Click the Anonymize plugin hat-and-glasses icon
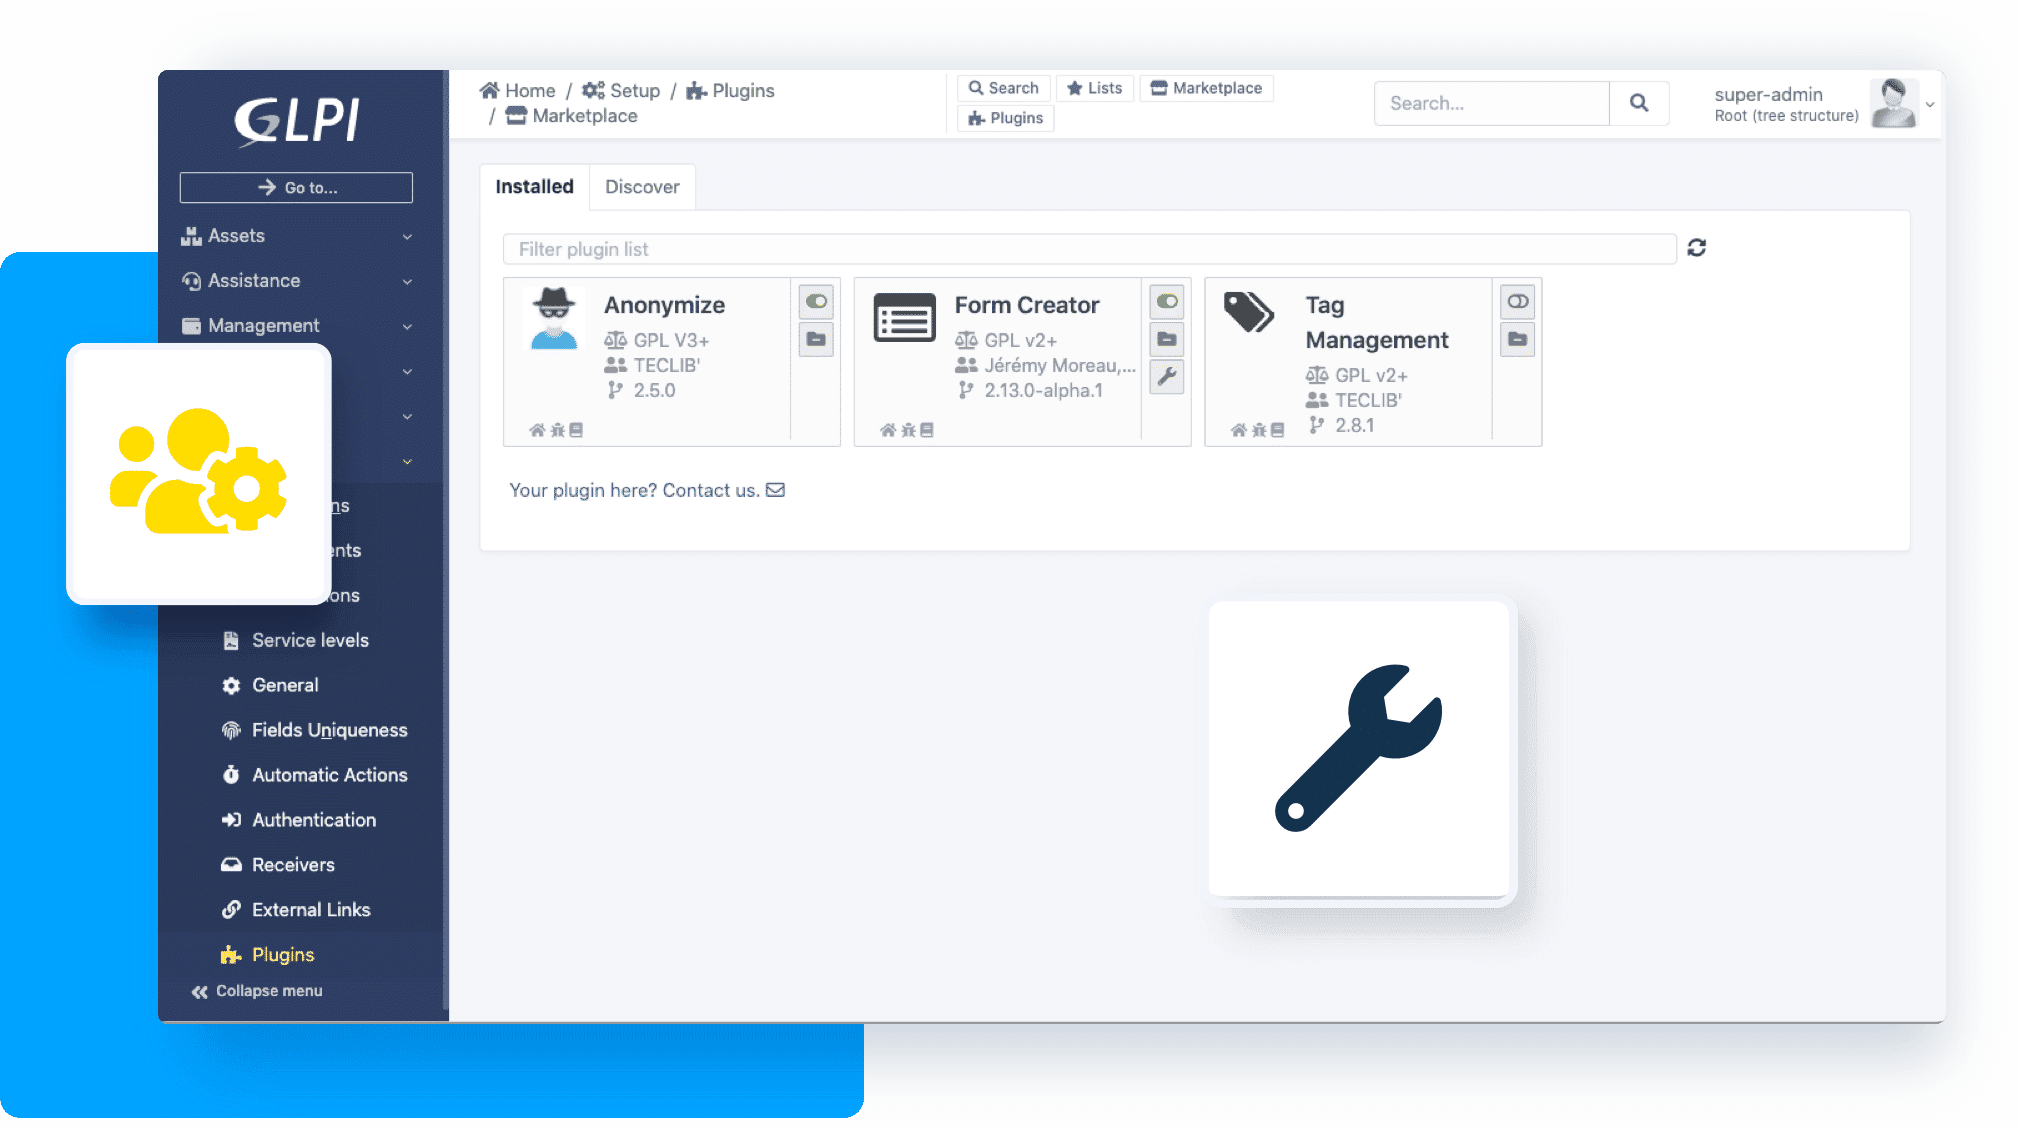The image size is (2018, 1130). tap(554, 318)
